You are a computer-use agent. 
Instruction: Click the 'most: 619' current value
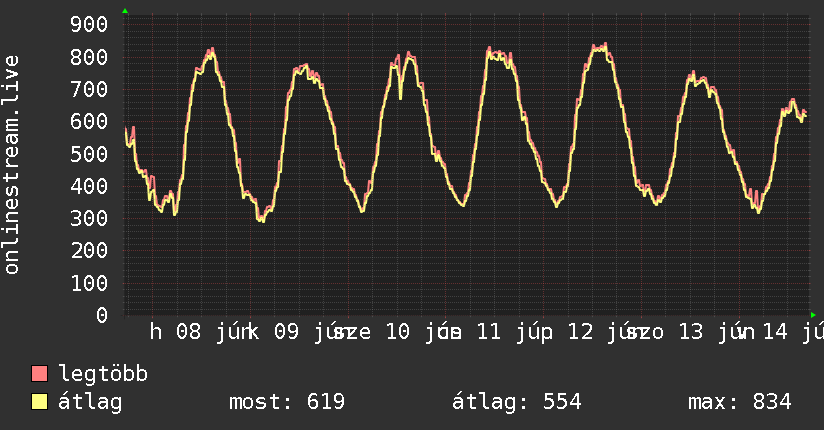[287, 402]
